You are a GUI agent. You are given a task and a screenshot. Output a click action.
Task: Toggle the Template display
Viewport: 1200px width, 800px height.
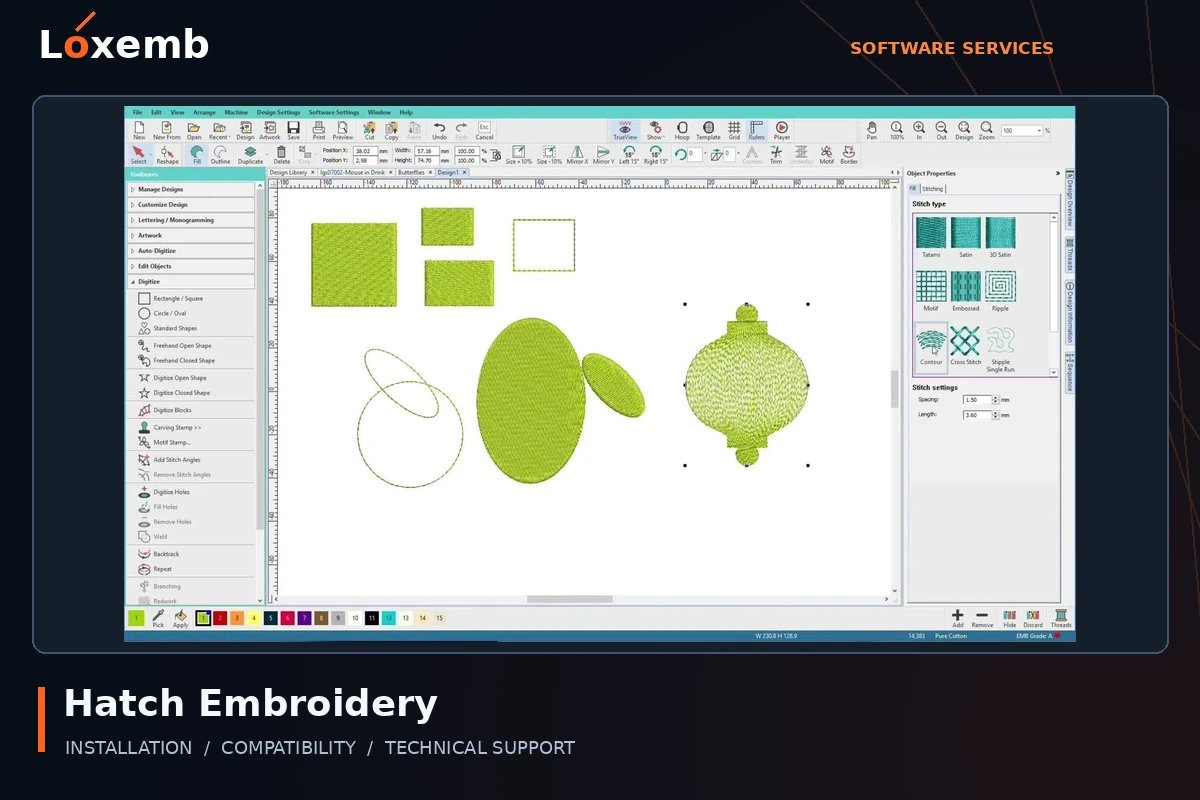[708, 131]
